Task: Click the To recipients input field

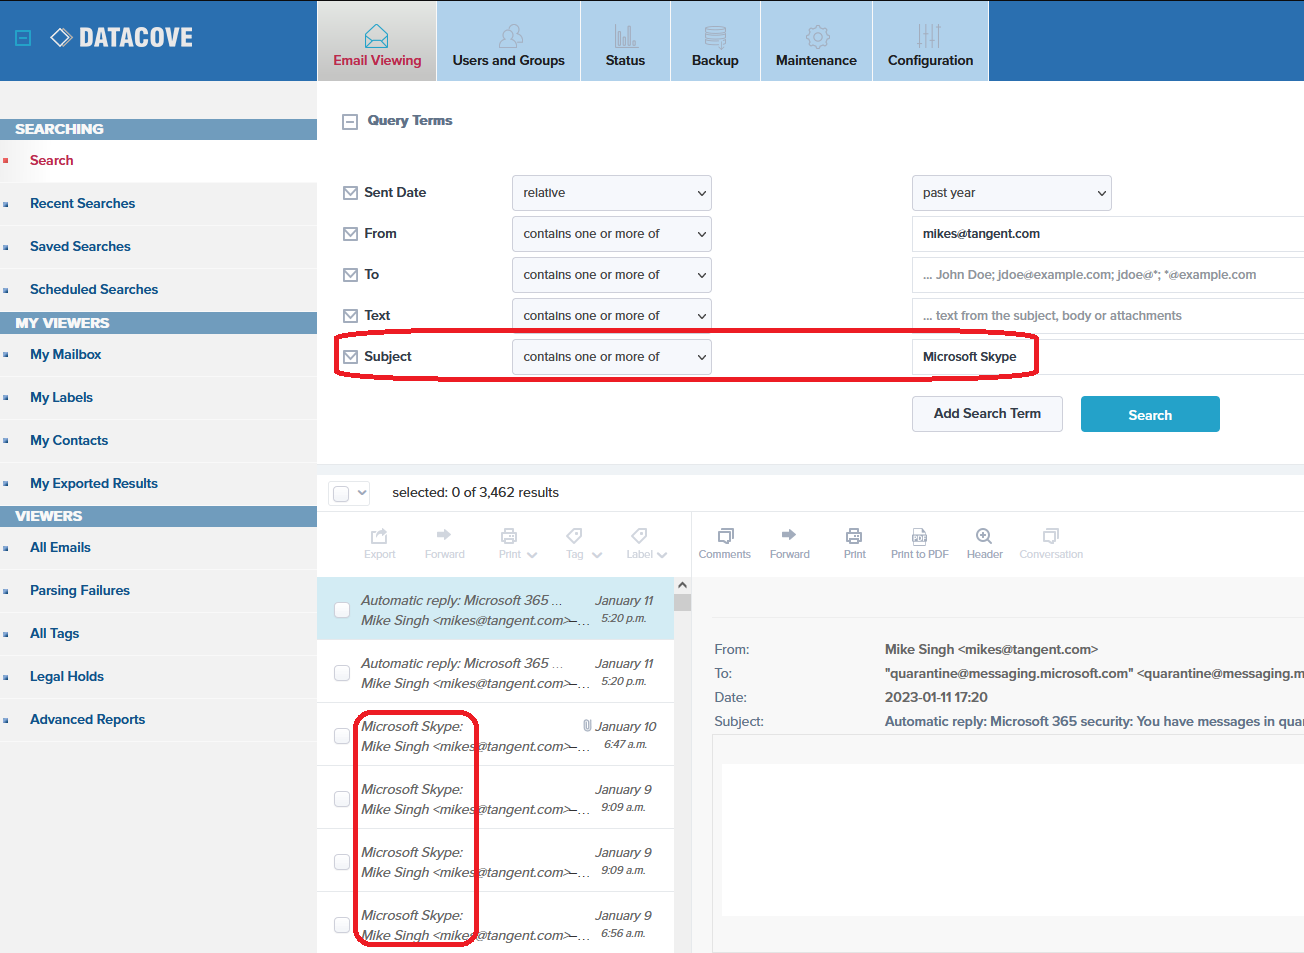Action: (1108, 275)
